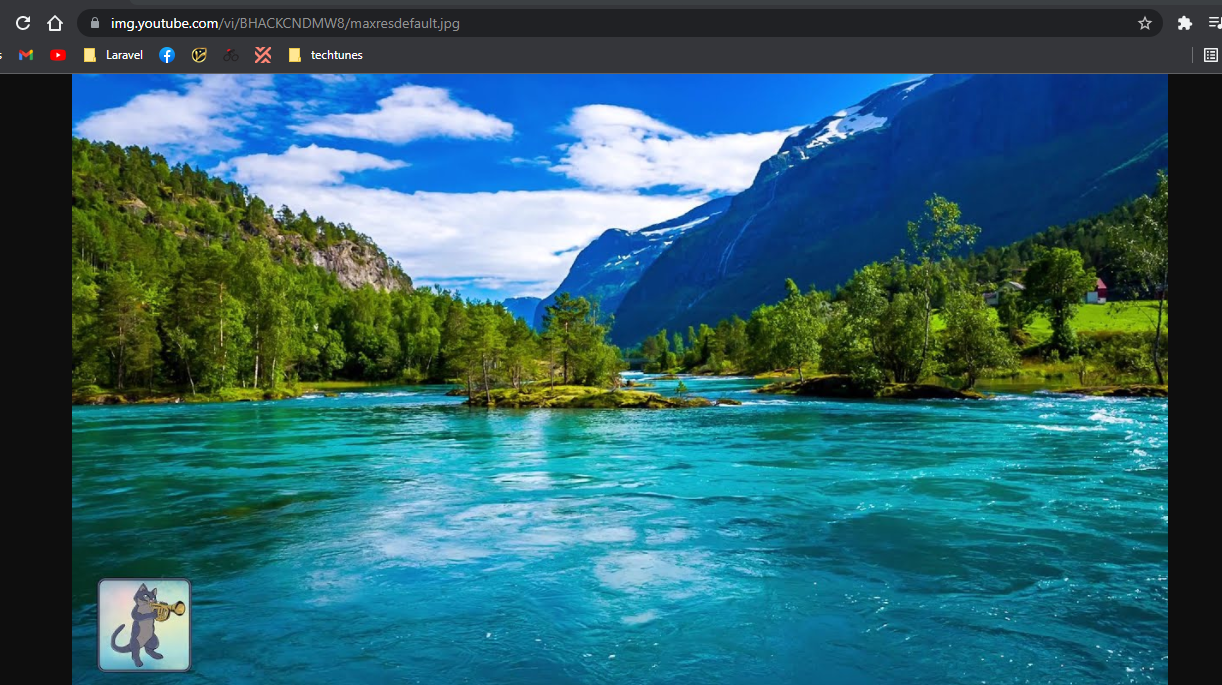Open the Reading list icon
This screenshot has width=1222, height=685.
point(1211,55)
